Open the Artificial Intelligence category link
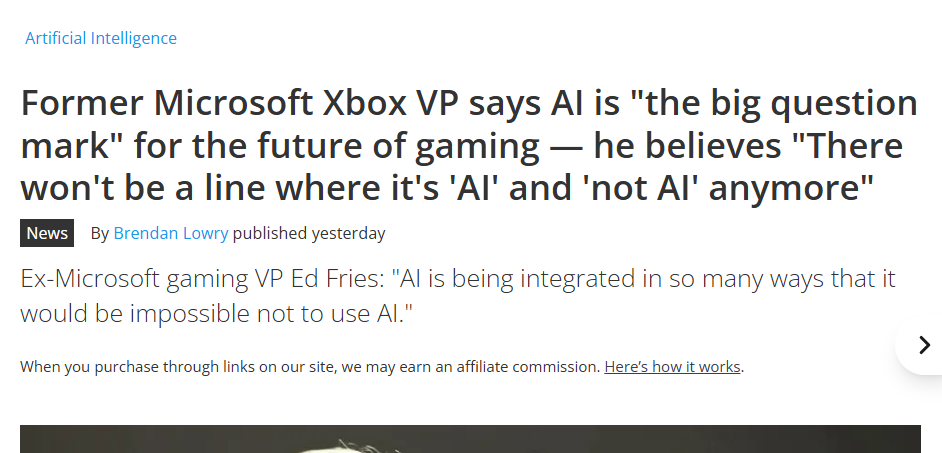942x453 pixels. 101,38
